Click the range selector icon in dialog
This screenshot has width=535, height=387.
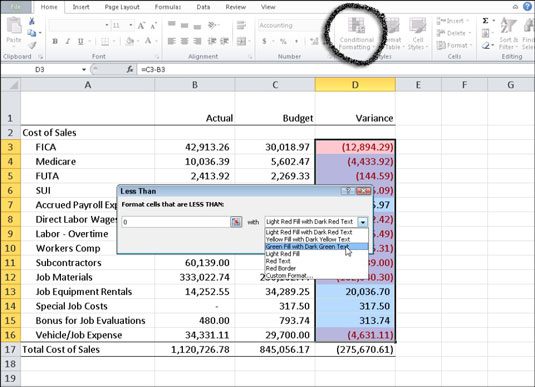(236, 222)
